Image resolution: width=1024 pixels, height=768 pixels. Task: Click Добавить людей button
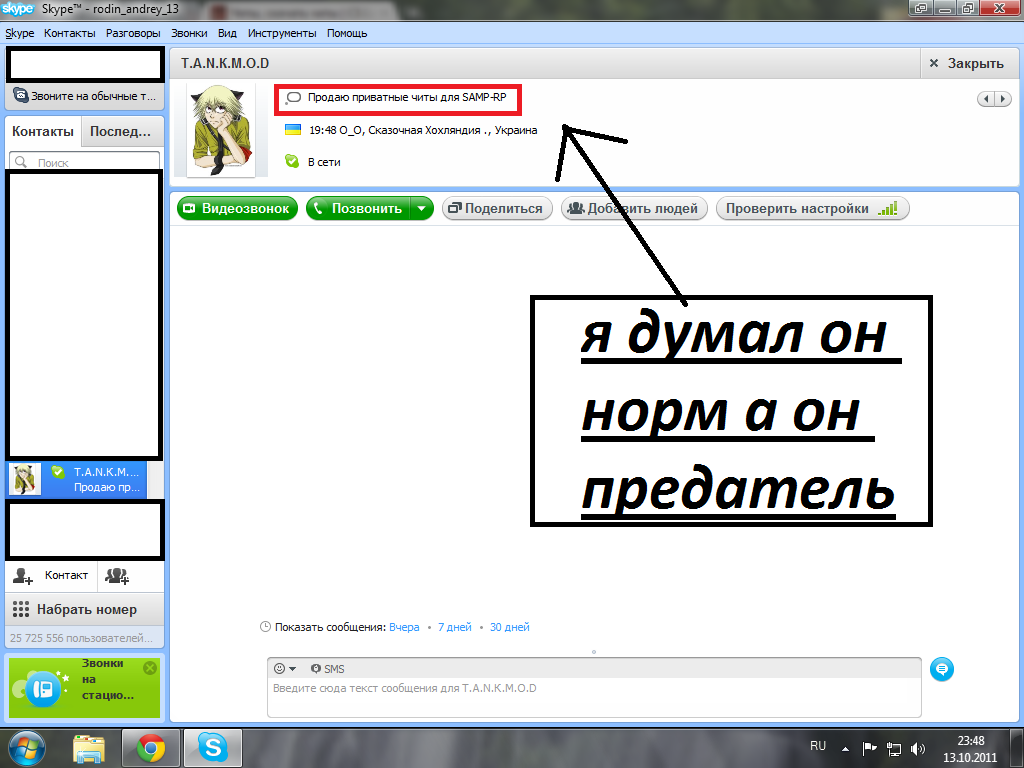[x=635, y=209]
